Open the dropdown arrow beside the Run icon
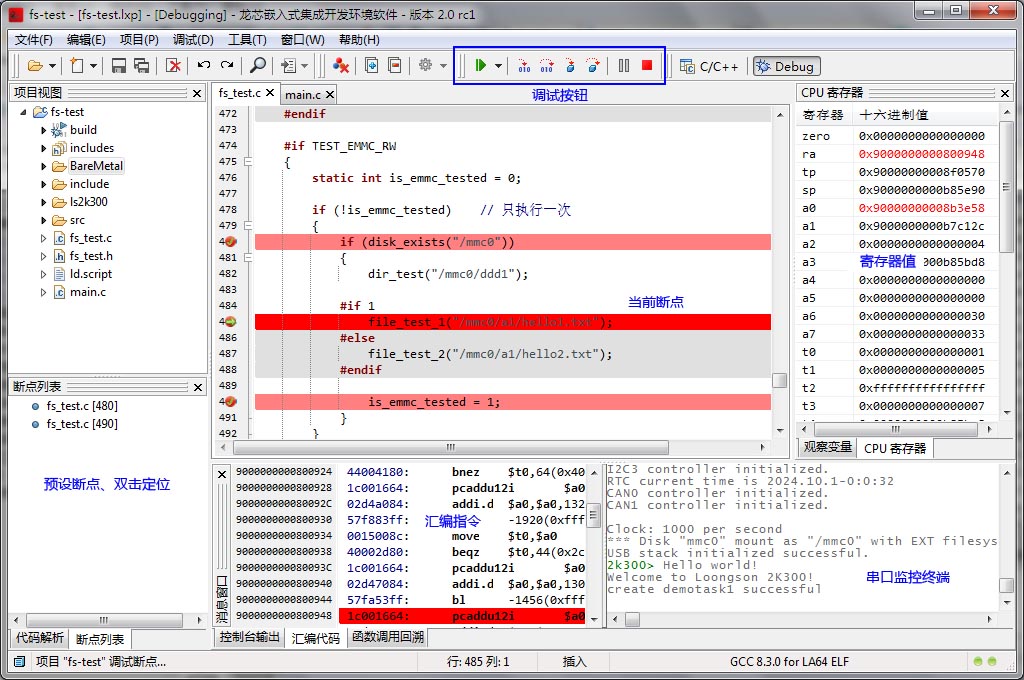The image size is (1024, 680). (x=498, y=66)
